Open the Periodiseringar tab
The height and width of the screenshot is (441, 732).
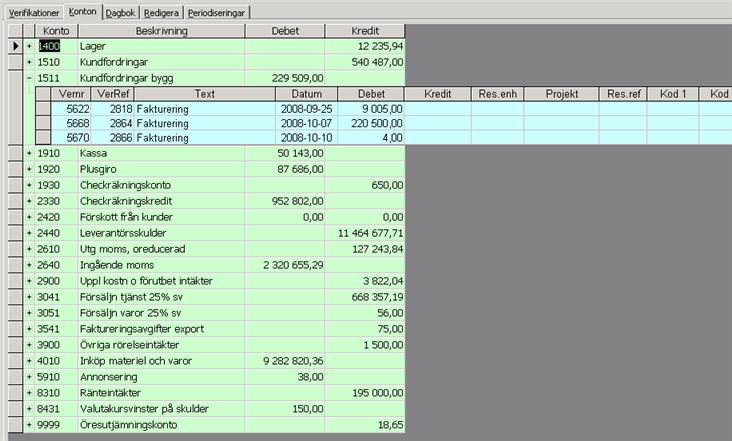pyautogui.click(x=216, y=13)
